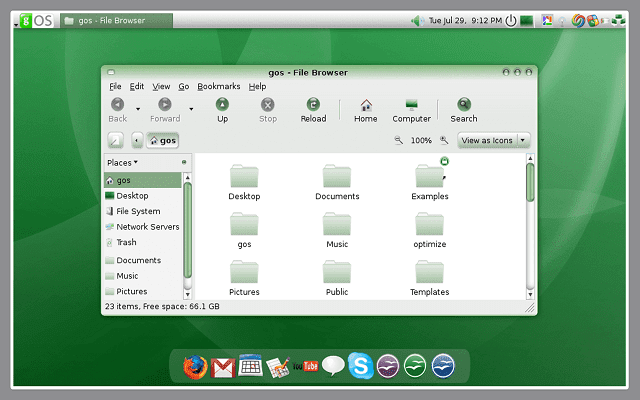Close the Places side pane

pos(184,162)
